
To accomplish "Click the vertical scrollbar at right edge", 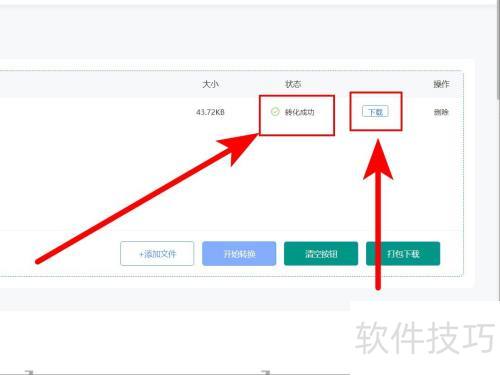I will (x=498, y=50).
